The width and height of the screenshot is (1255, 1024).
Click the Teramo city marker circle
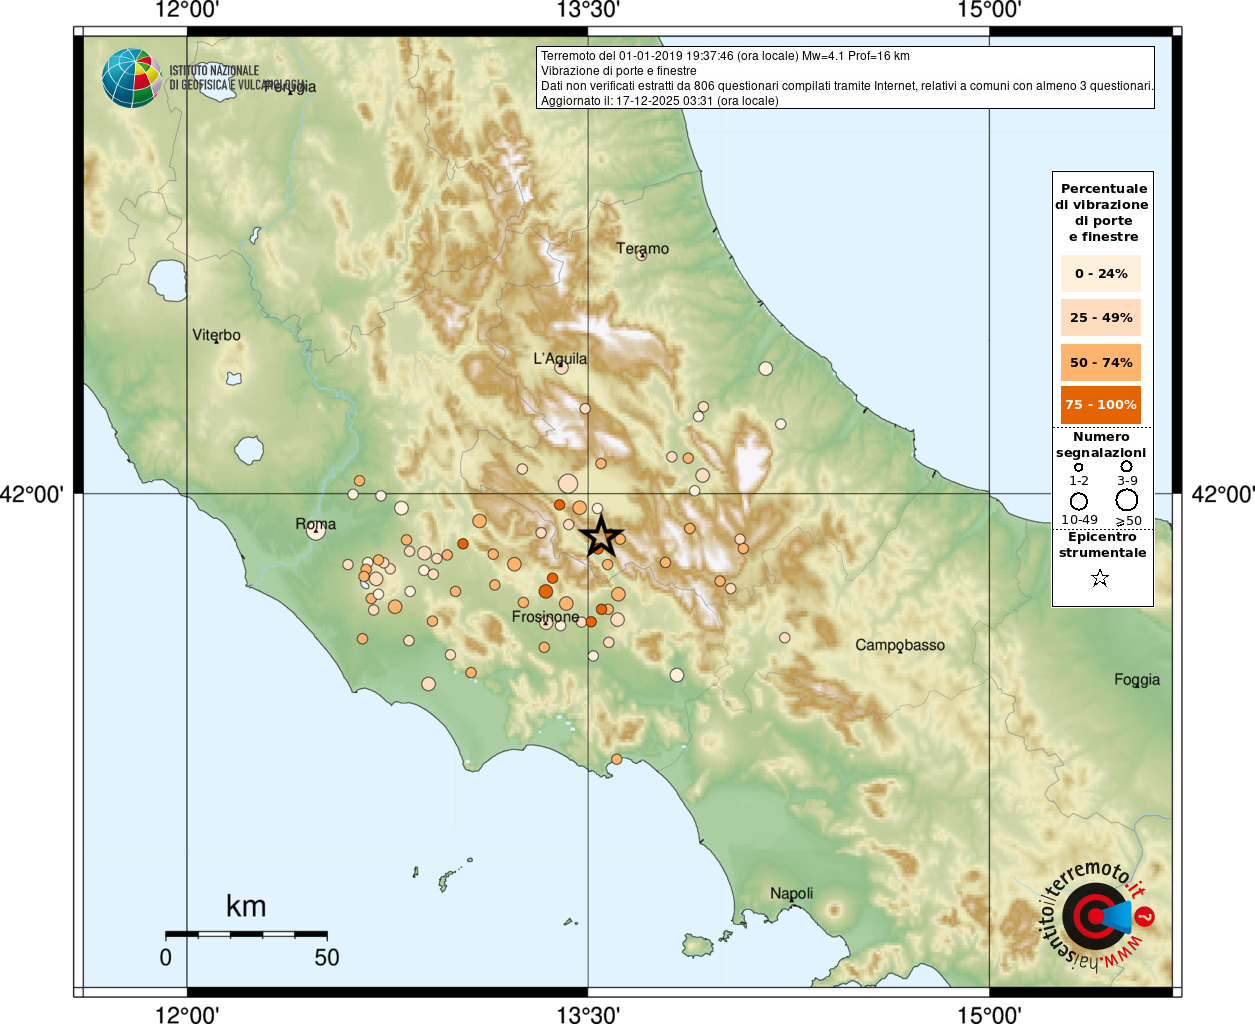(x=641, y=255)
